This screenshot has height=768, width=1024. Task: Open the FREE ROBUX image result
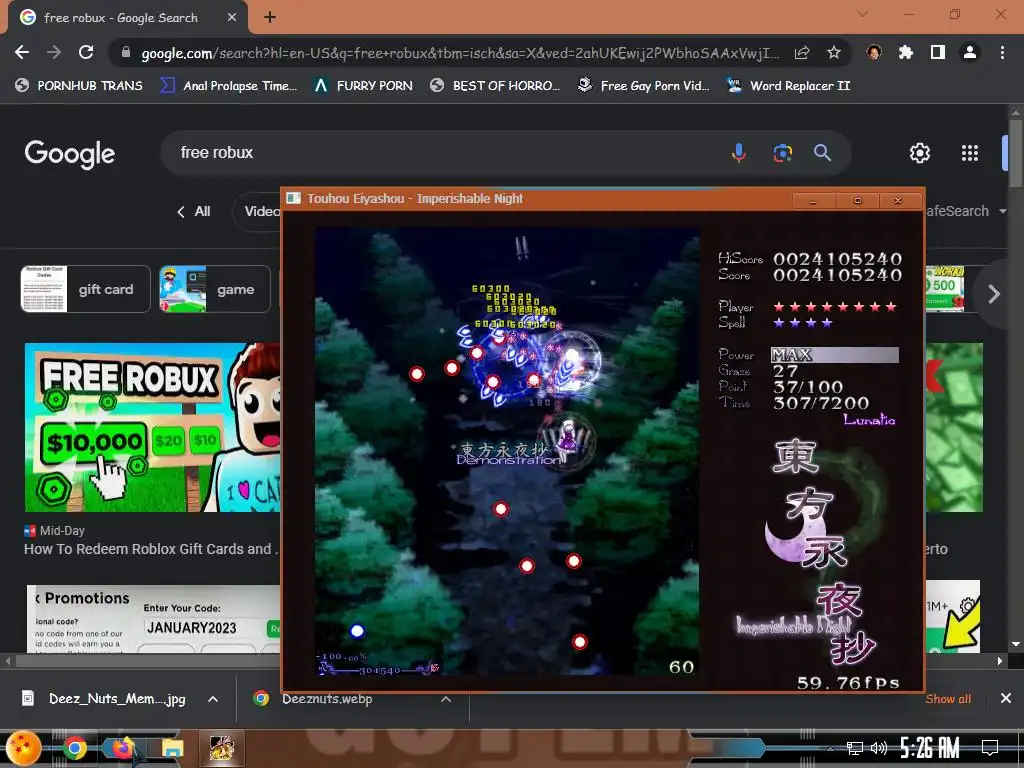[x=152, y=427]
